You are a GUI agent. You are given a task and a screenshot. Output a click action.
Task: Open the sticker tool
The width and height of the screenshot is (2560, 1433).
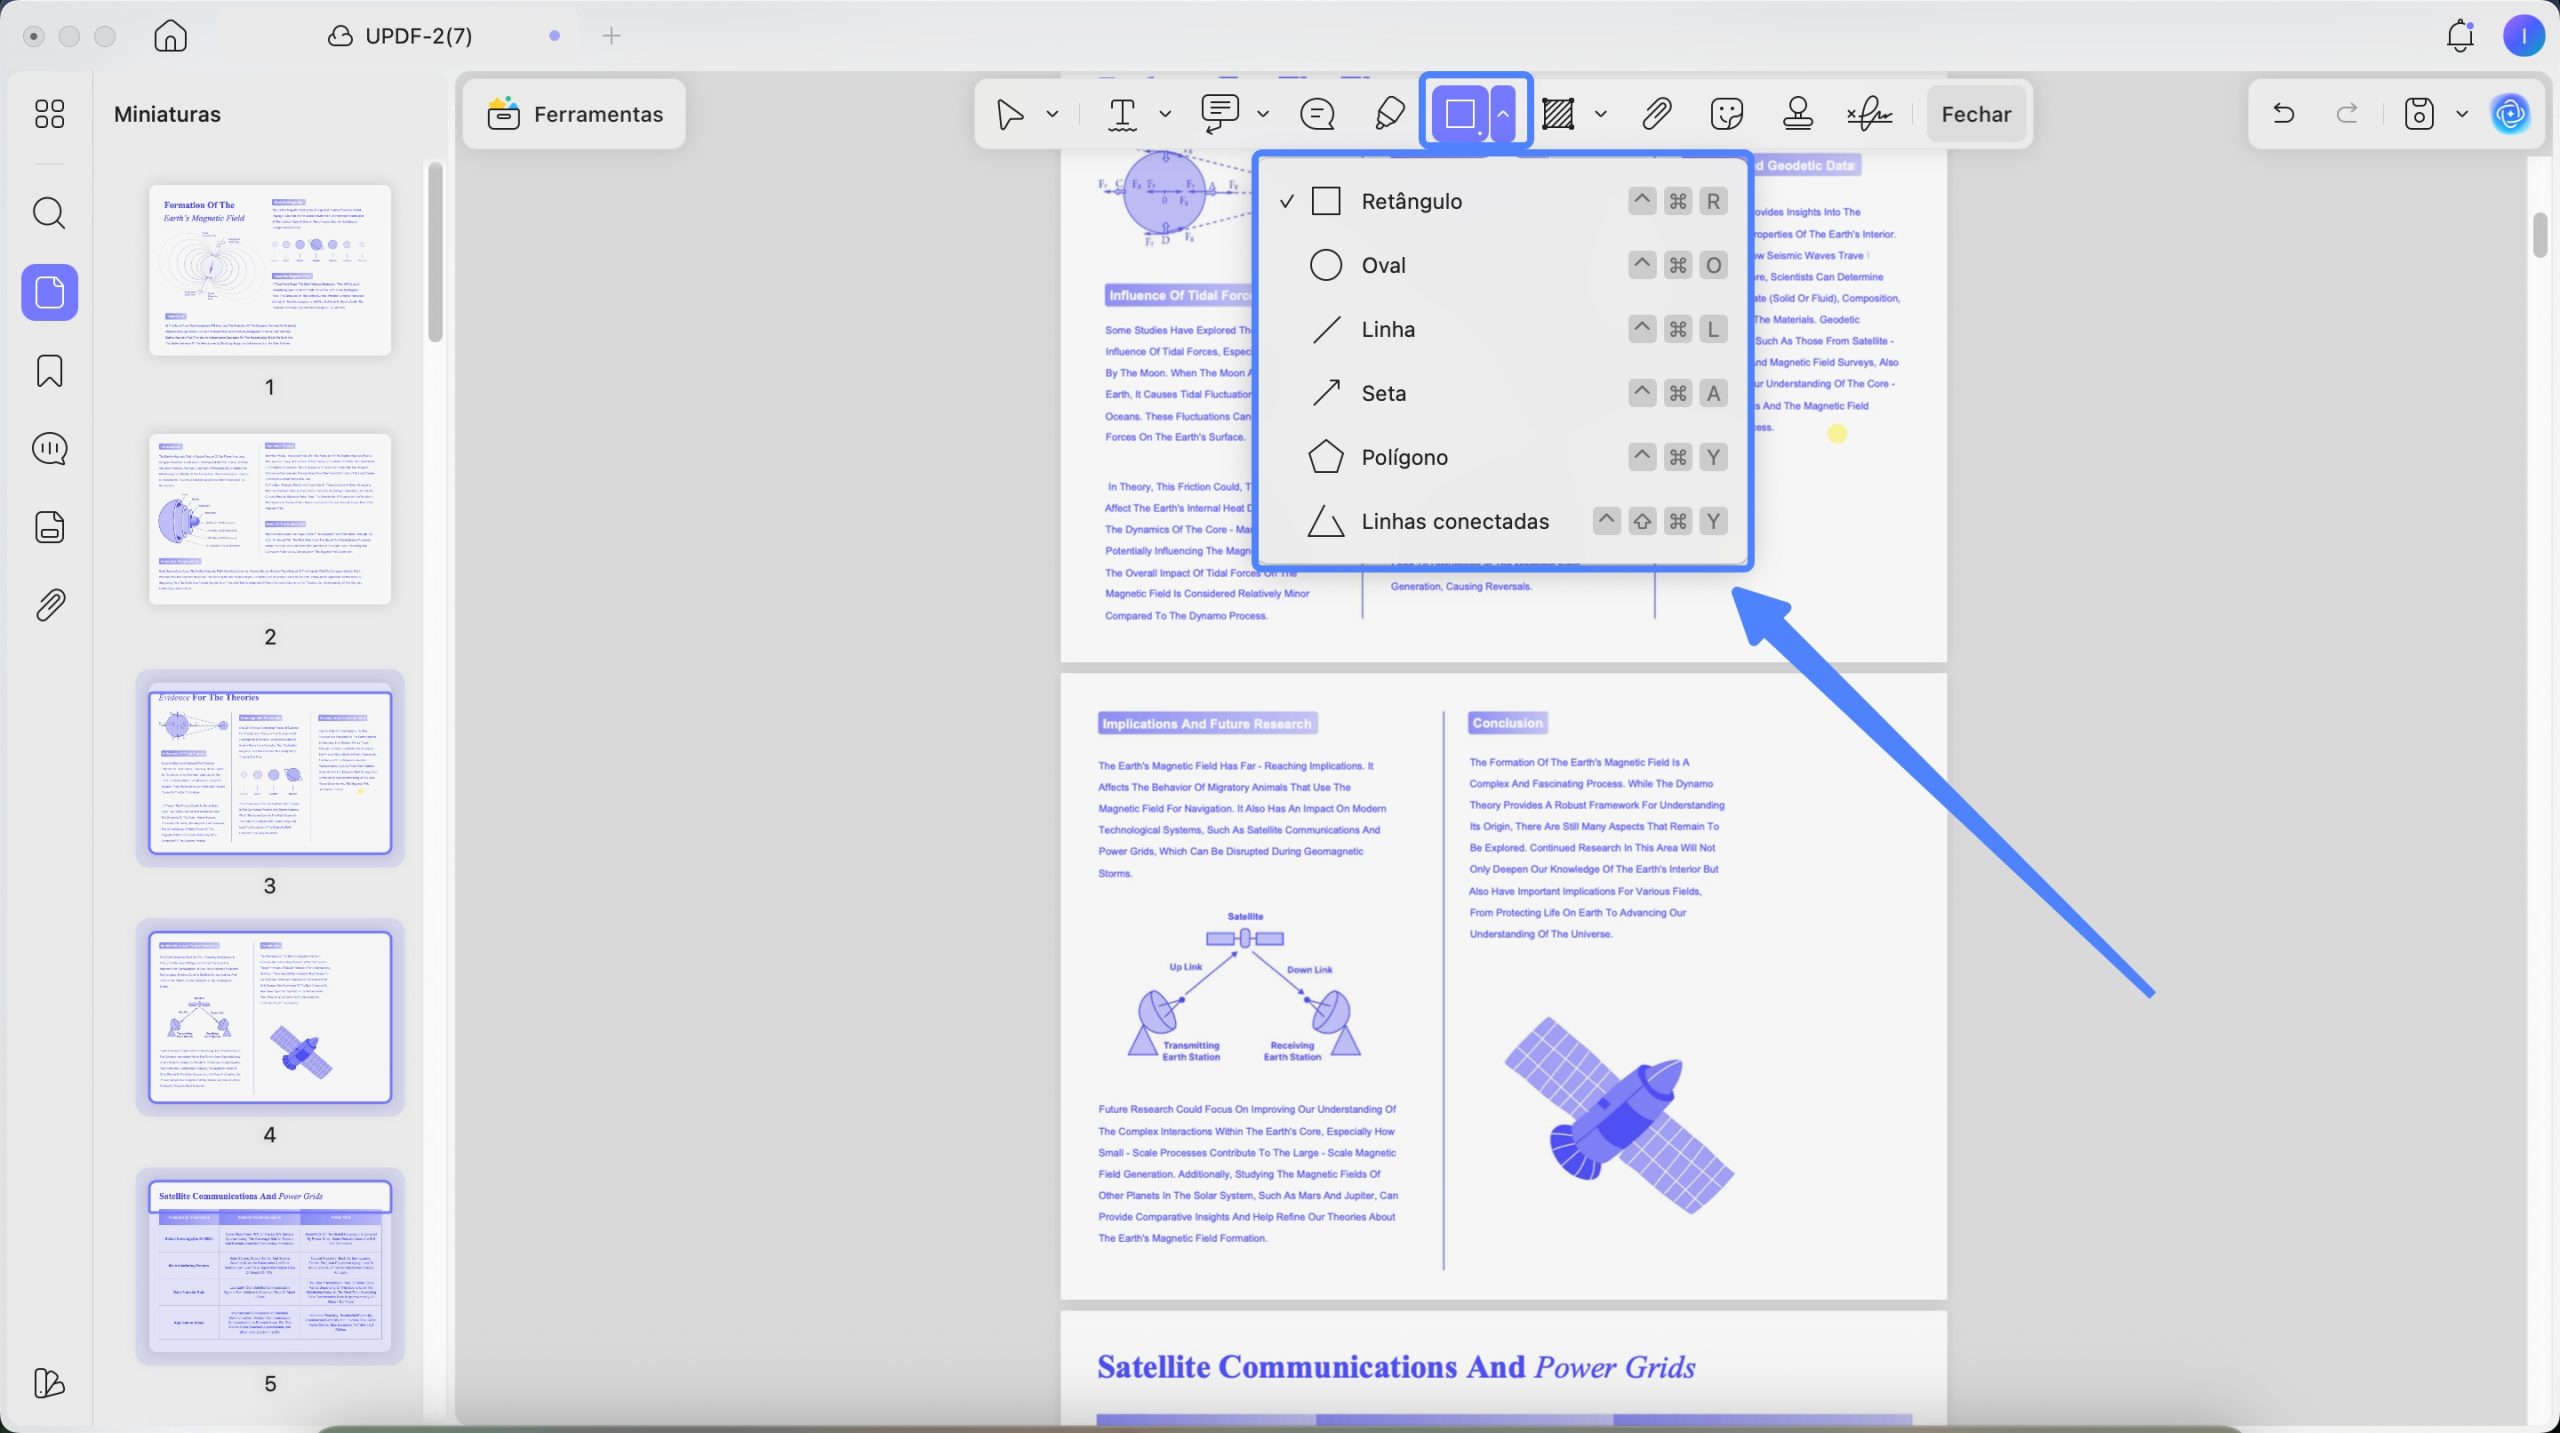pos(1727,114)
